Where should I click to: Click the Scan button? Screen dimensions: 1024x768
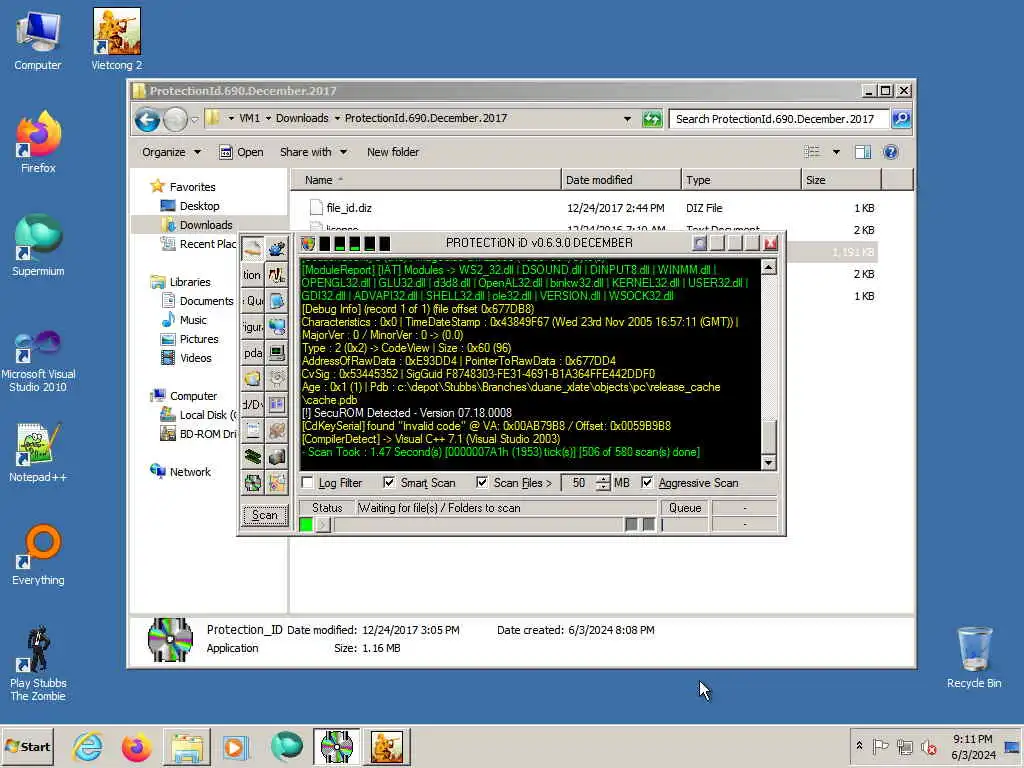[264, 515]
